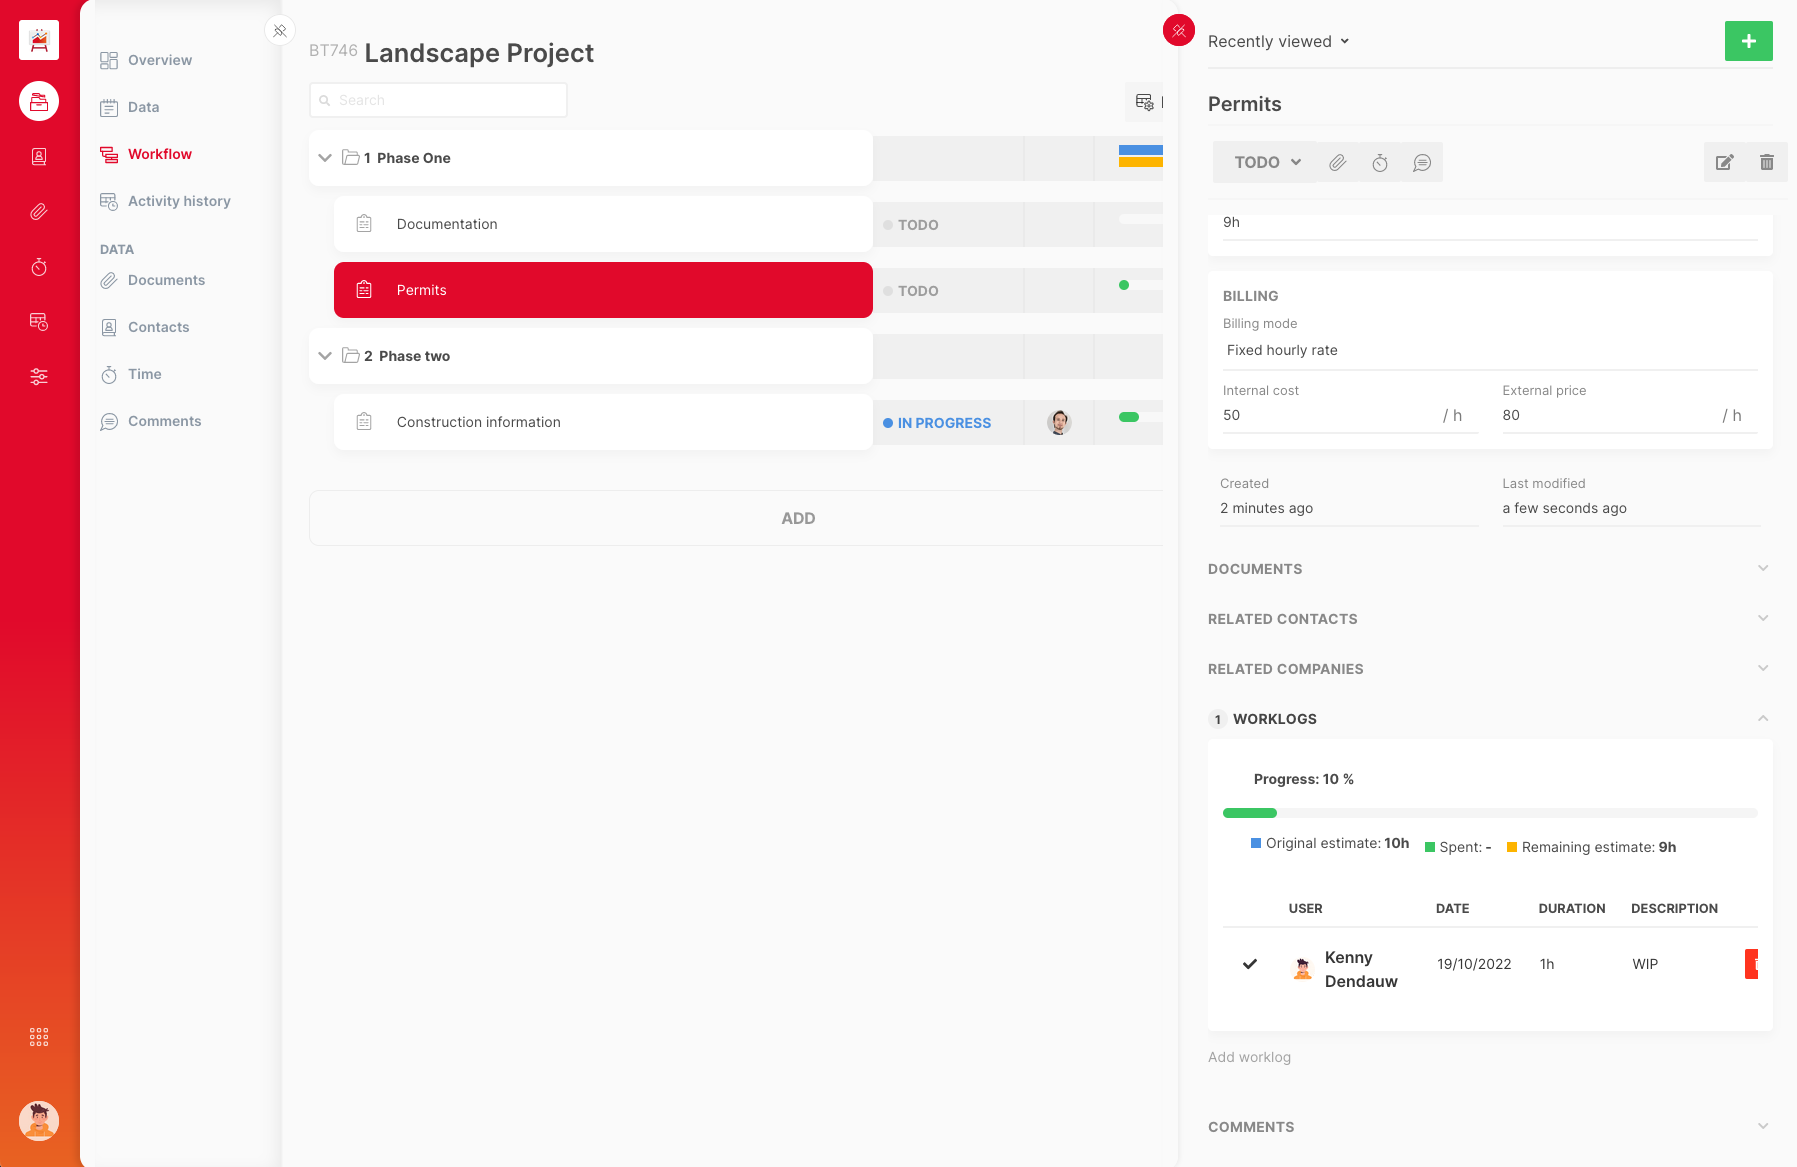Image resolution: width=1797 pixels, height=1167 pixels.
Task: Open the TODO status dropdown
Action: tap(1267, 163)
